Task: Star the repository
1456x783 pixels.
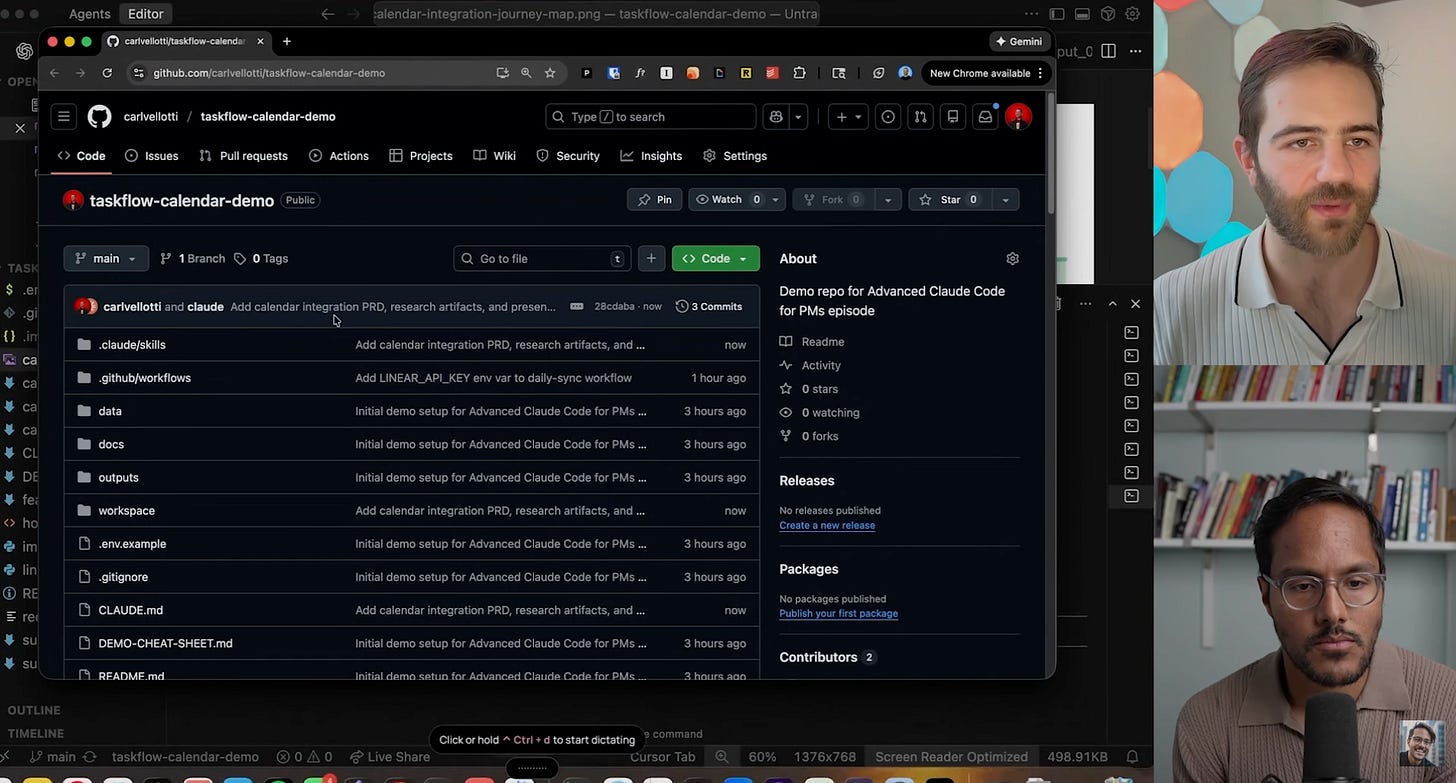Action: tap(948, 200)
